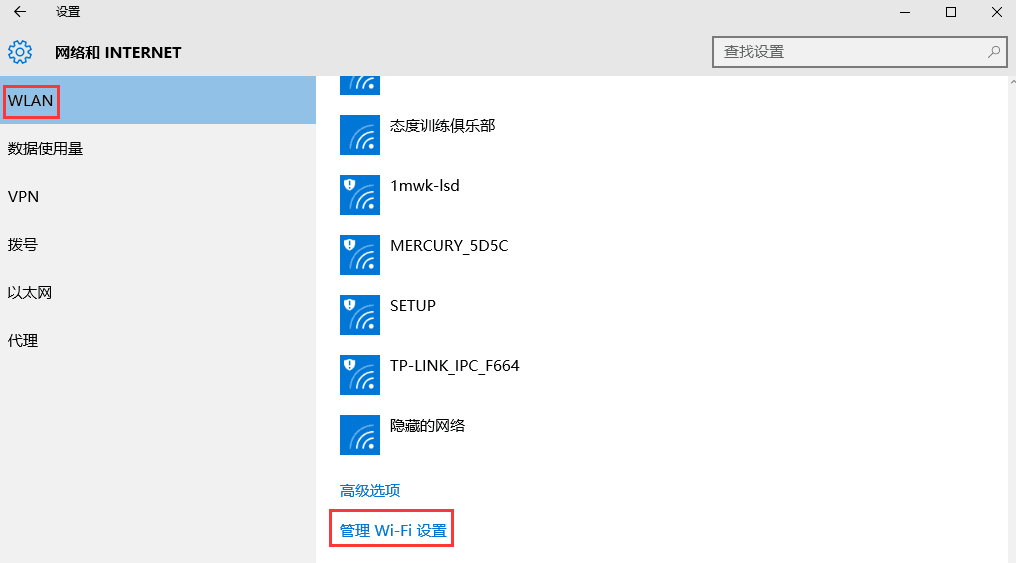Go back with the arrow button

pos(20,12)
